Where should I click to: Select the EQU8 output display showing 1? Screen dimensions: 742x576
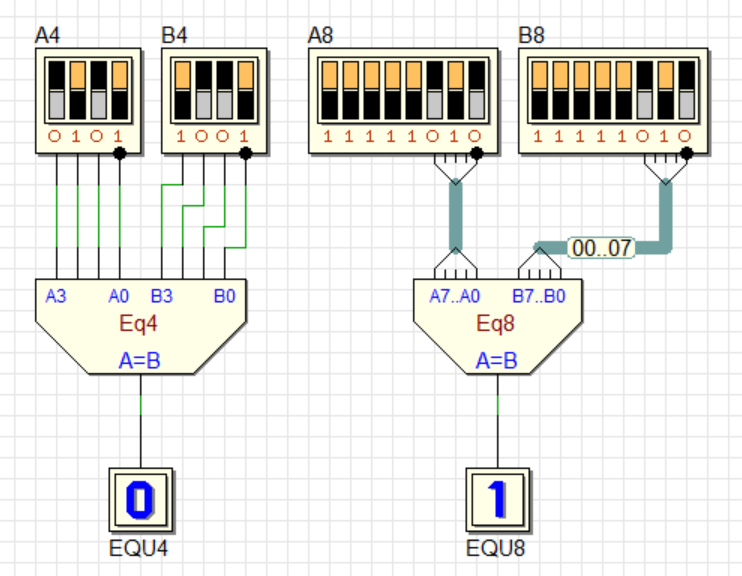tap(497, 500)
